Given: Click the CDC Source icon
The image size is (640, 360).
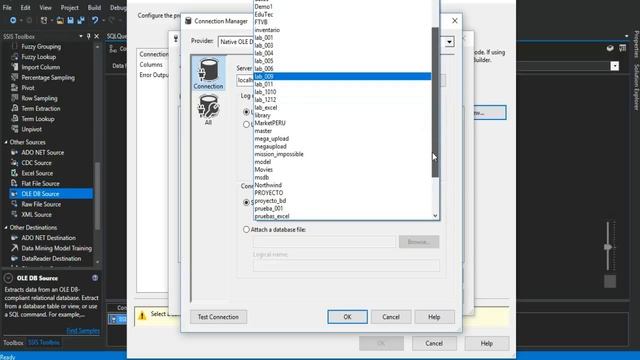Looking at the screenshot, I should point(15,163).
